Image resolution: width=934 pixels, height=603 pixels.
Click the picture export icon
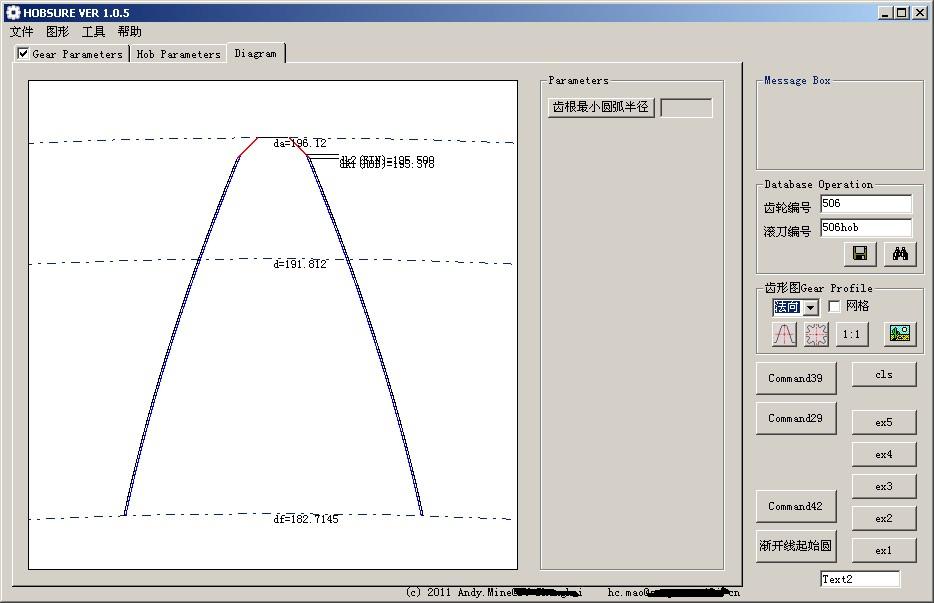pyautogui.click(x=899, y=333)
